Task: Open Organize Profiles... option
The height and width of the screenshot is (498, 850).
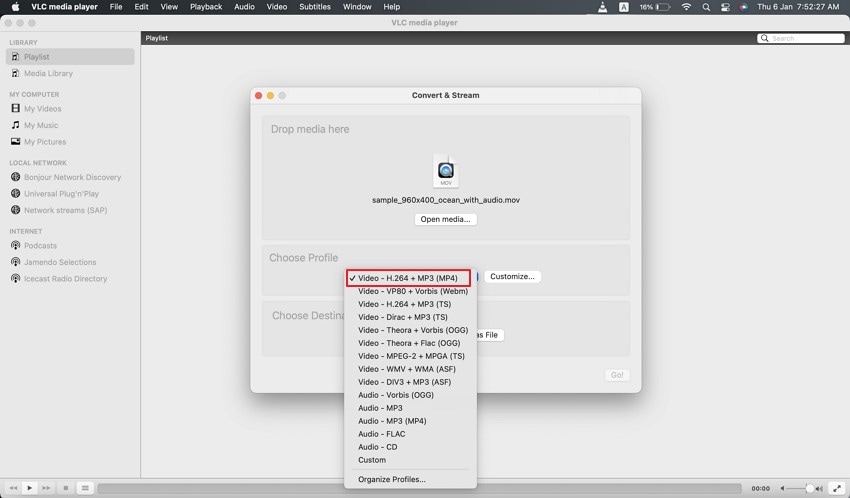Action: pos(411,480)
